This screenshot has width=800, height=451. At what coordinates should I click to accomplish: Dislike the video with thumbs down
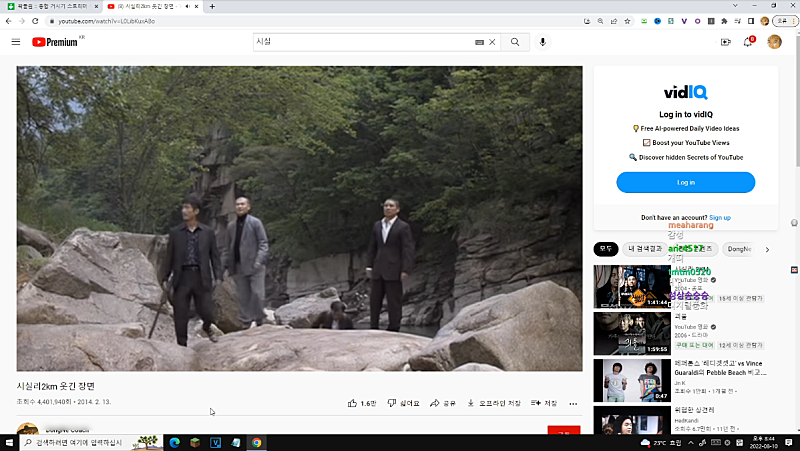point(403,403)
